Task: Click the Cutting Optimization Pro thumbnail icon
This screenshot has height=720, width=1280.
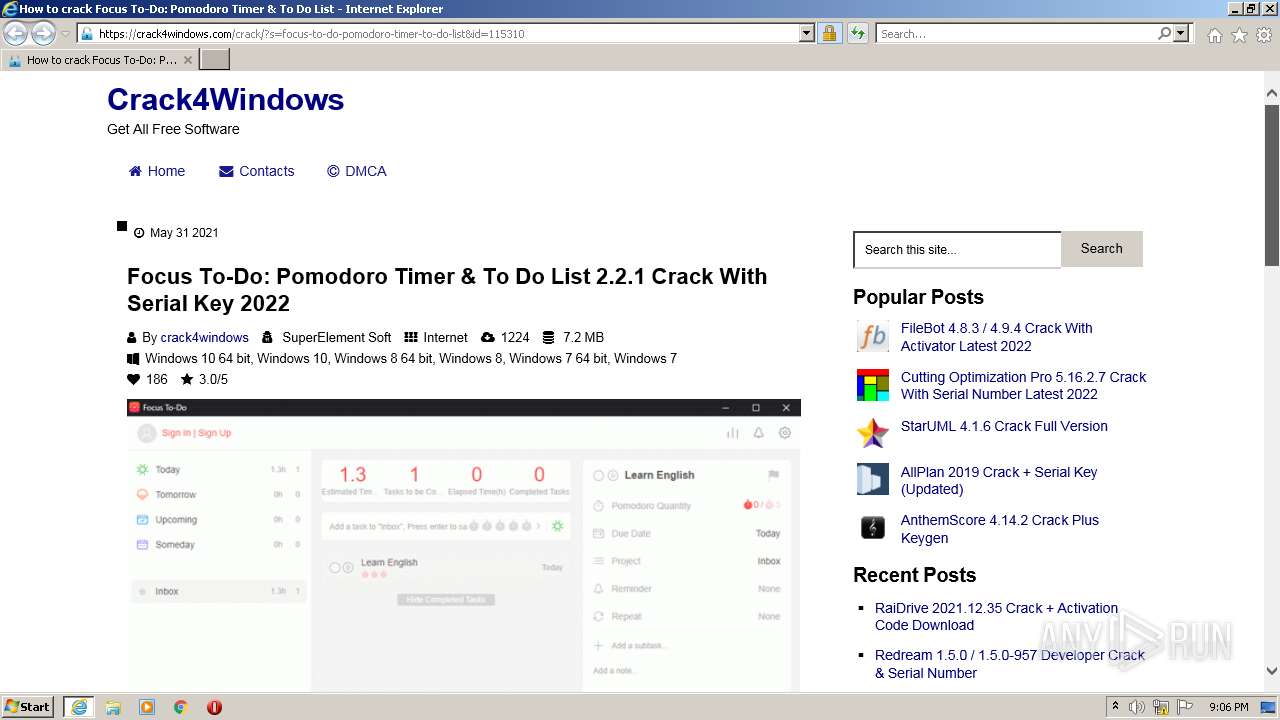Action: coord(873,385)
